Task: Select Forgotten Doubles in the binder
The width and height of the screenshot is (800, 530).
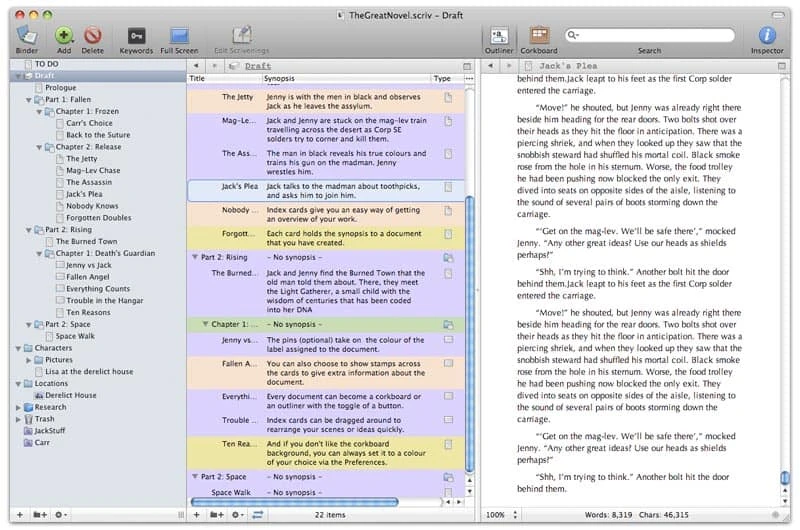Action: [98, 218]
